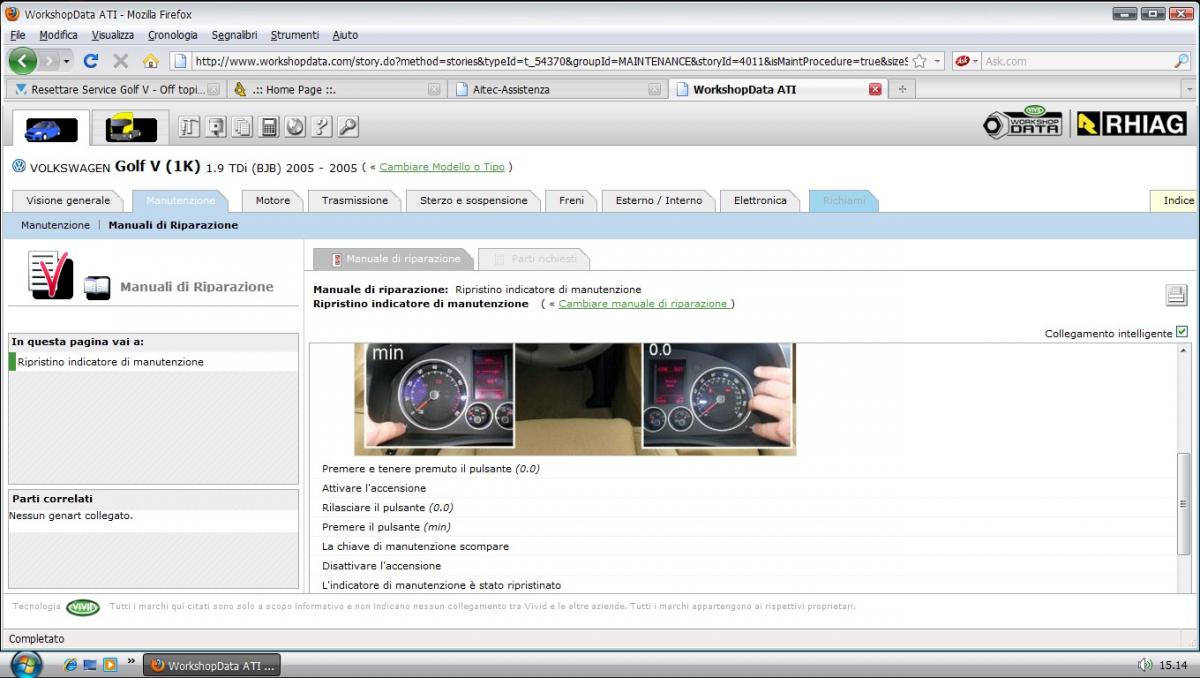Click the WorkshopData logo
The width and height of the screenshot is (1200, 678).
point(1022,124)
